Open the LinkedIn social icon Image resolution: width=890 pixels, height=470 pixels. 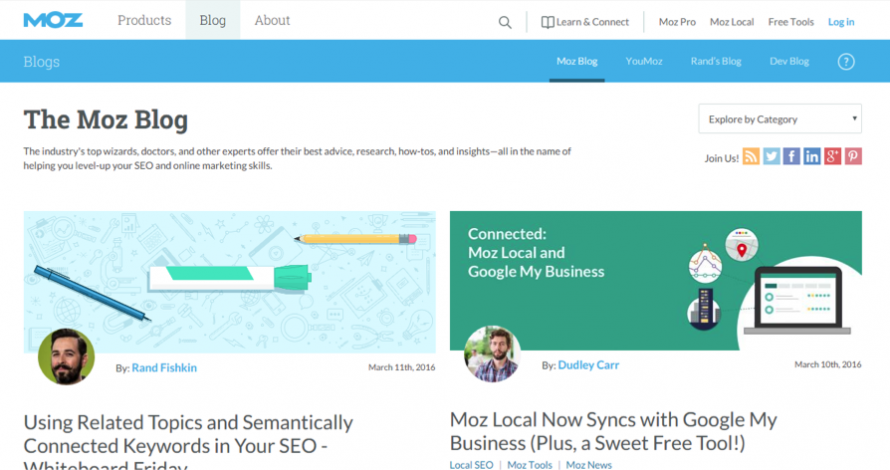(x=812, y=156)
